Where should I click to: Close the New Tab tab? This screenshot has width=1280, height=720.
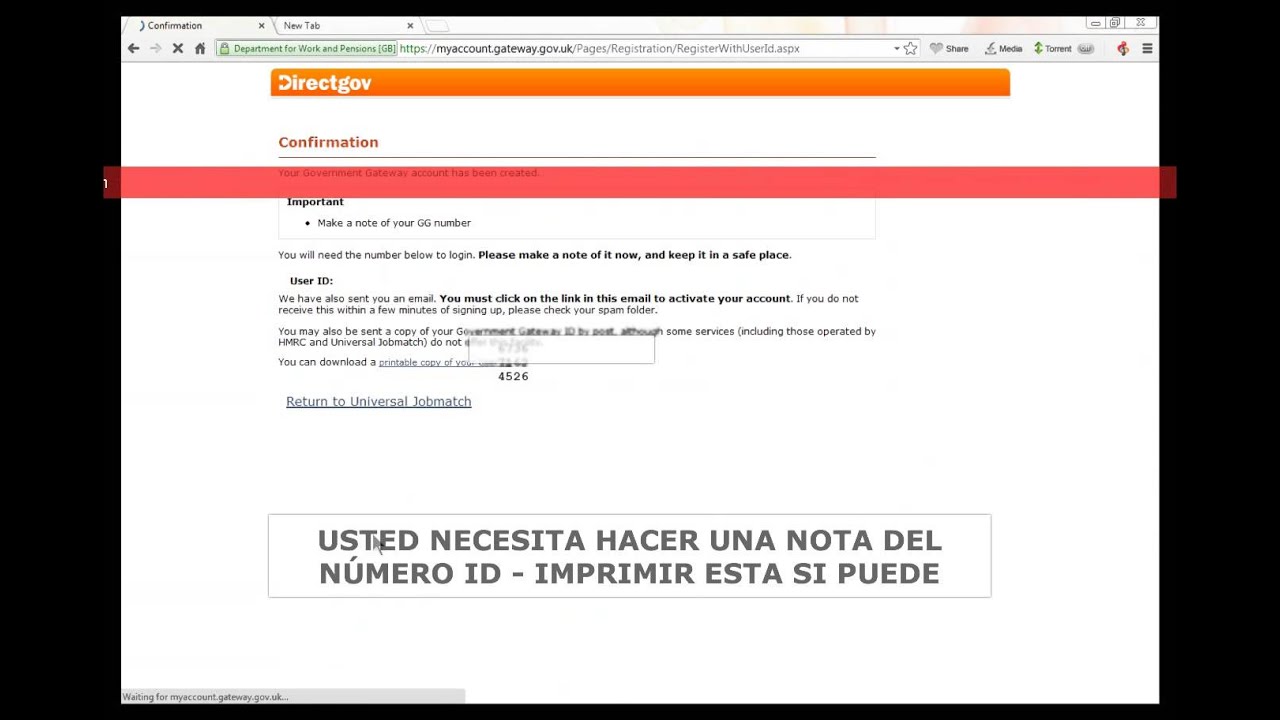click(410, 26)
